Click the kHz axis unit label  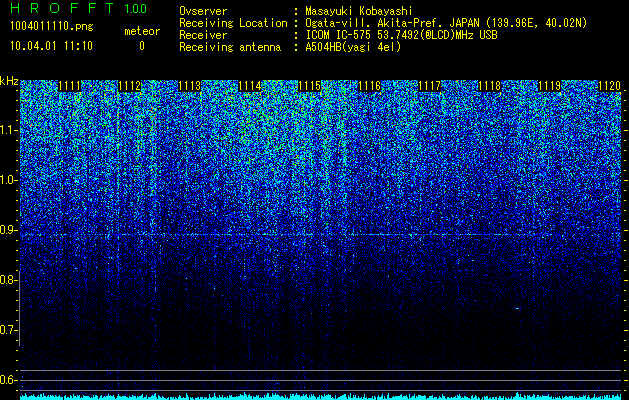[x=9, y=81]
